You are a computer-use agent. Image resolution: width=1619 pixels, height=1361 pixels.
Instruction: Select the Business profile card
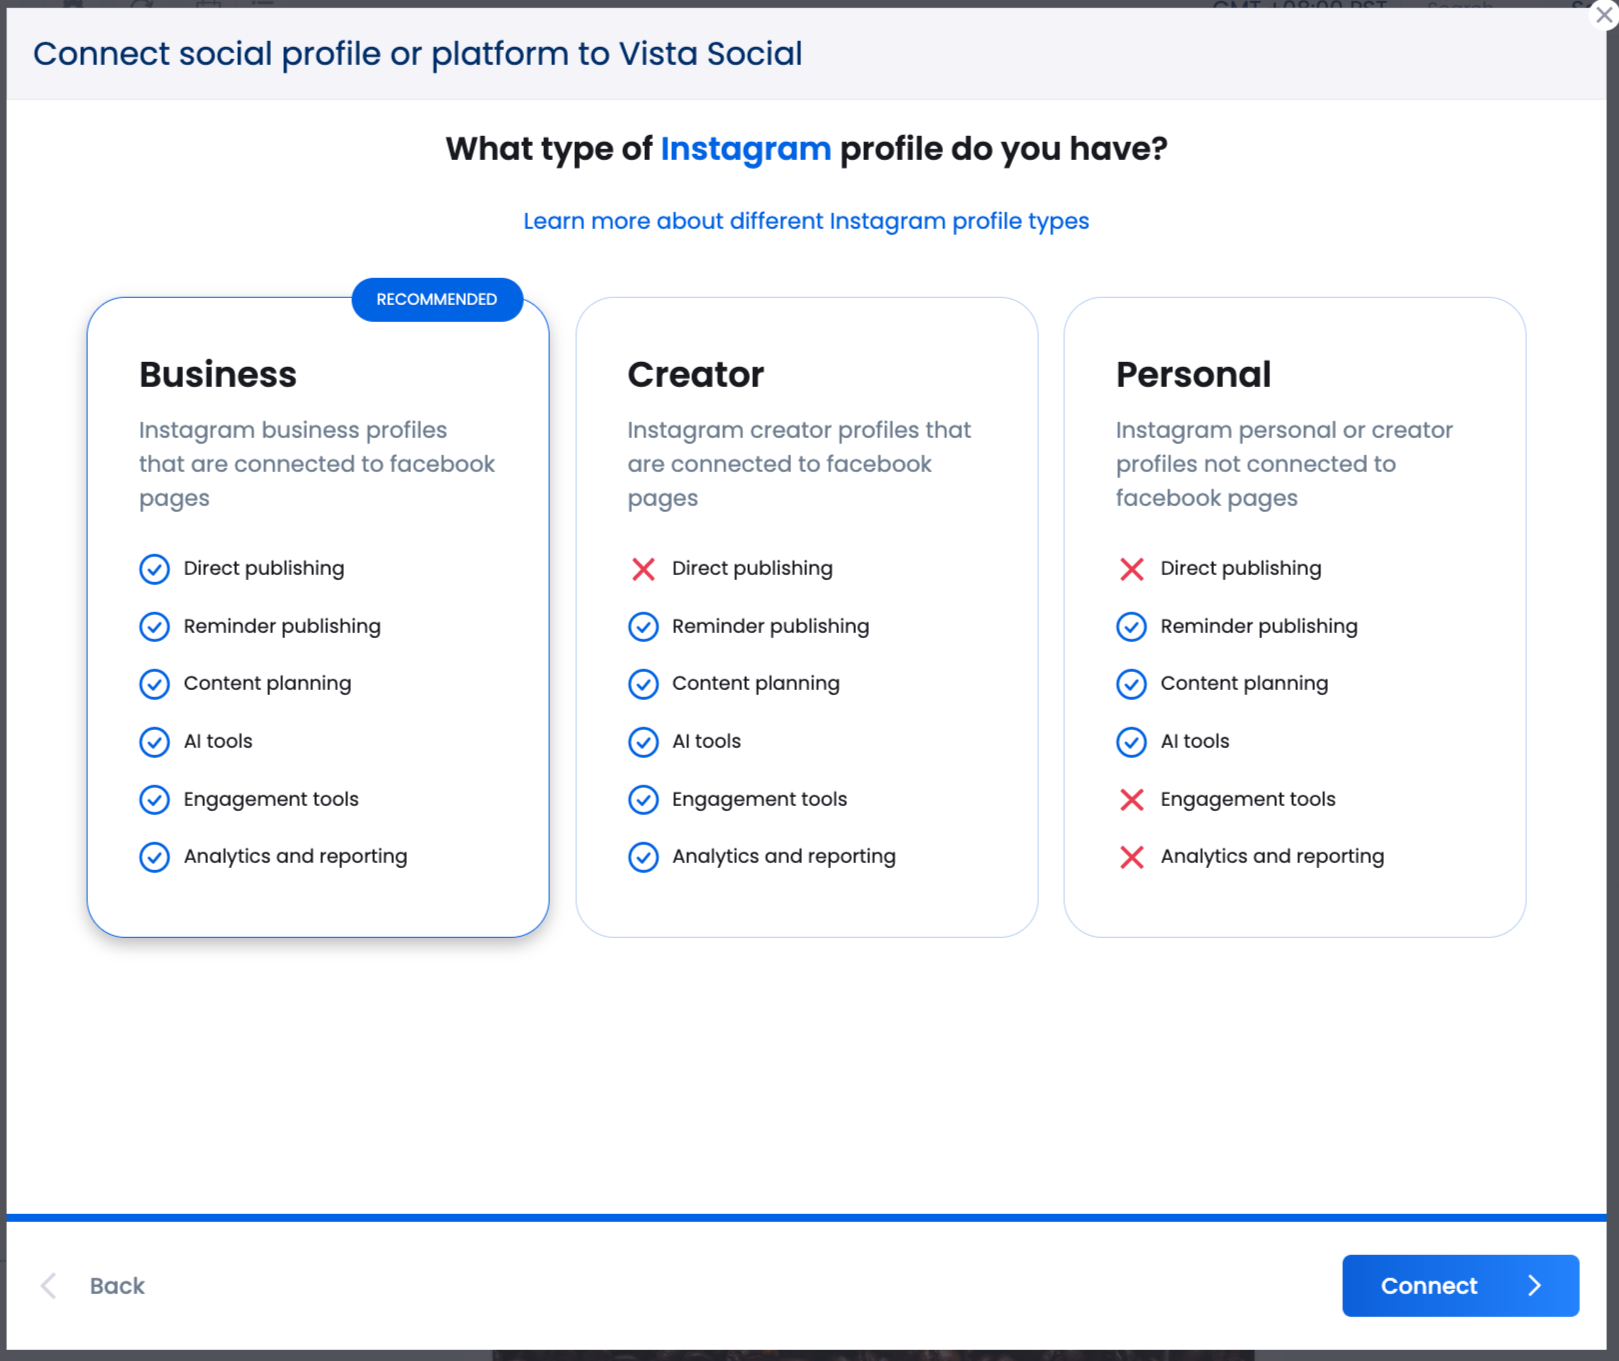318,617
